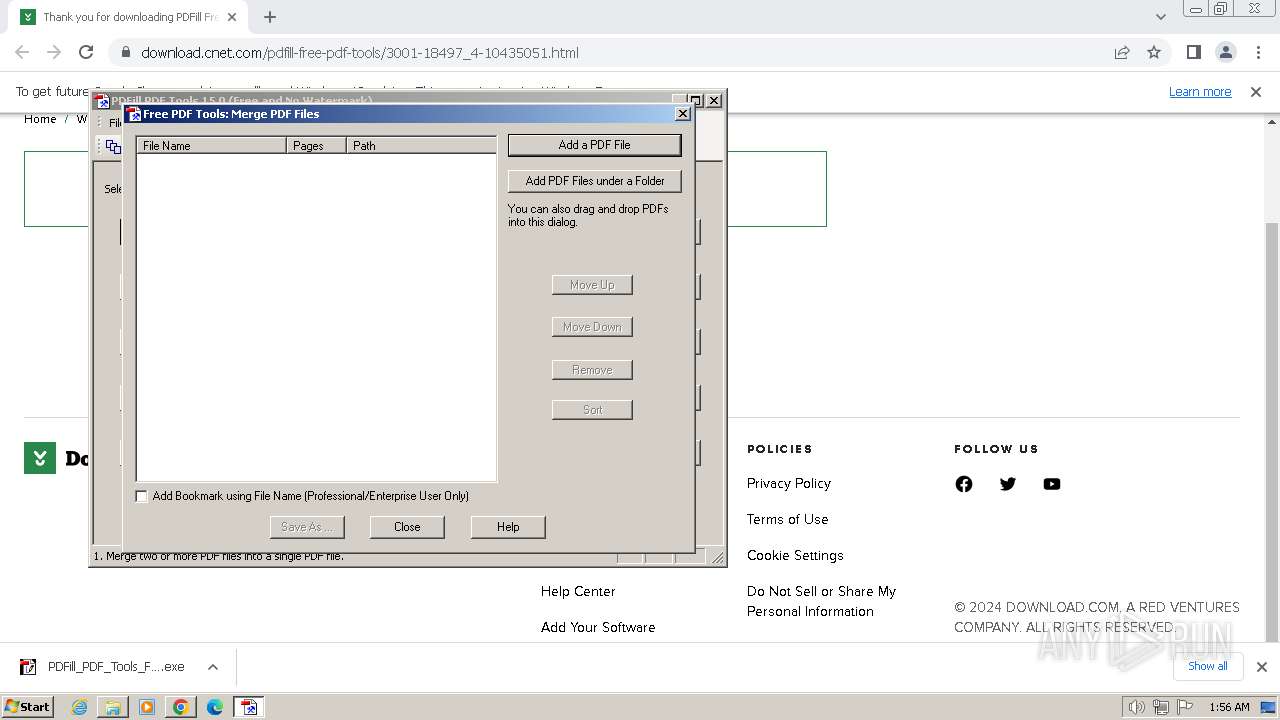Image resolution: width=1280 pixels, height=720 pixels.
Task: Click Add a PDF File button
Action: pos(594,145)
